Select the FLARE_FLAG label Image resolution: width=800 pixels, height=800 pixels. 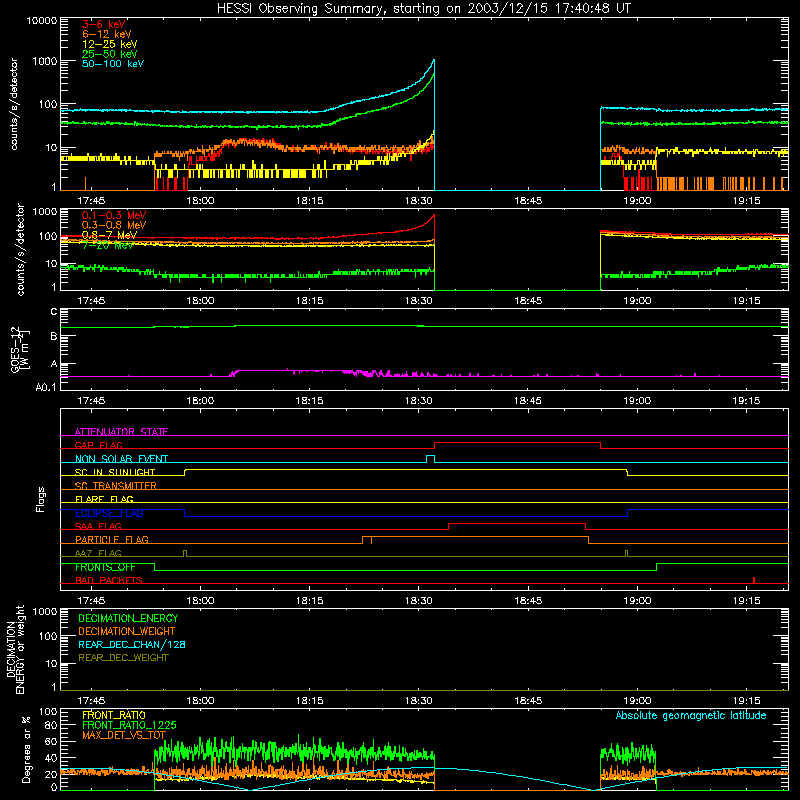(x=104, y=499)
